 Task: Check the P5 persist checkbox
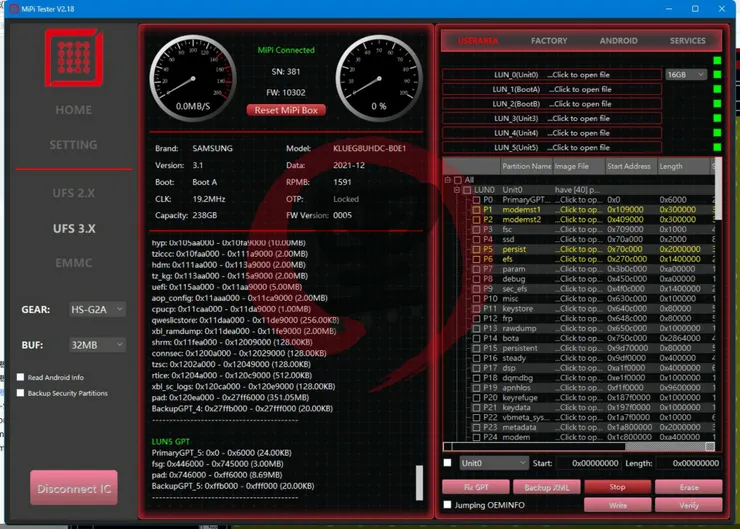coord(476,249)
